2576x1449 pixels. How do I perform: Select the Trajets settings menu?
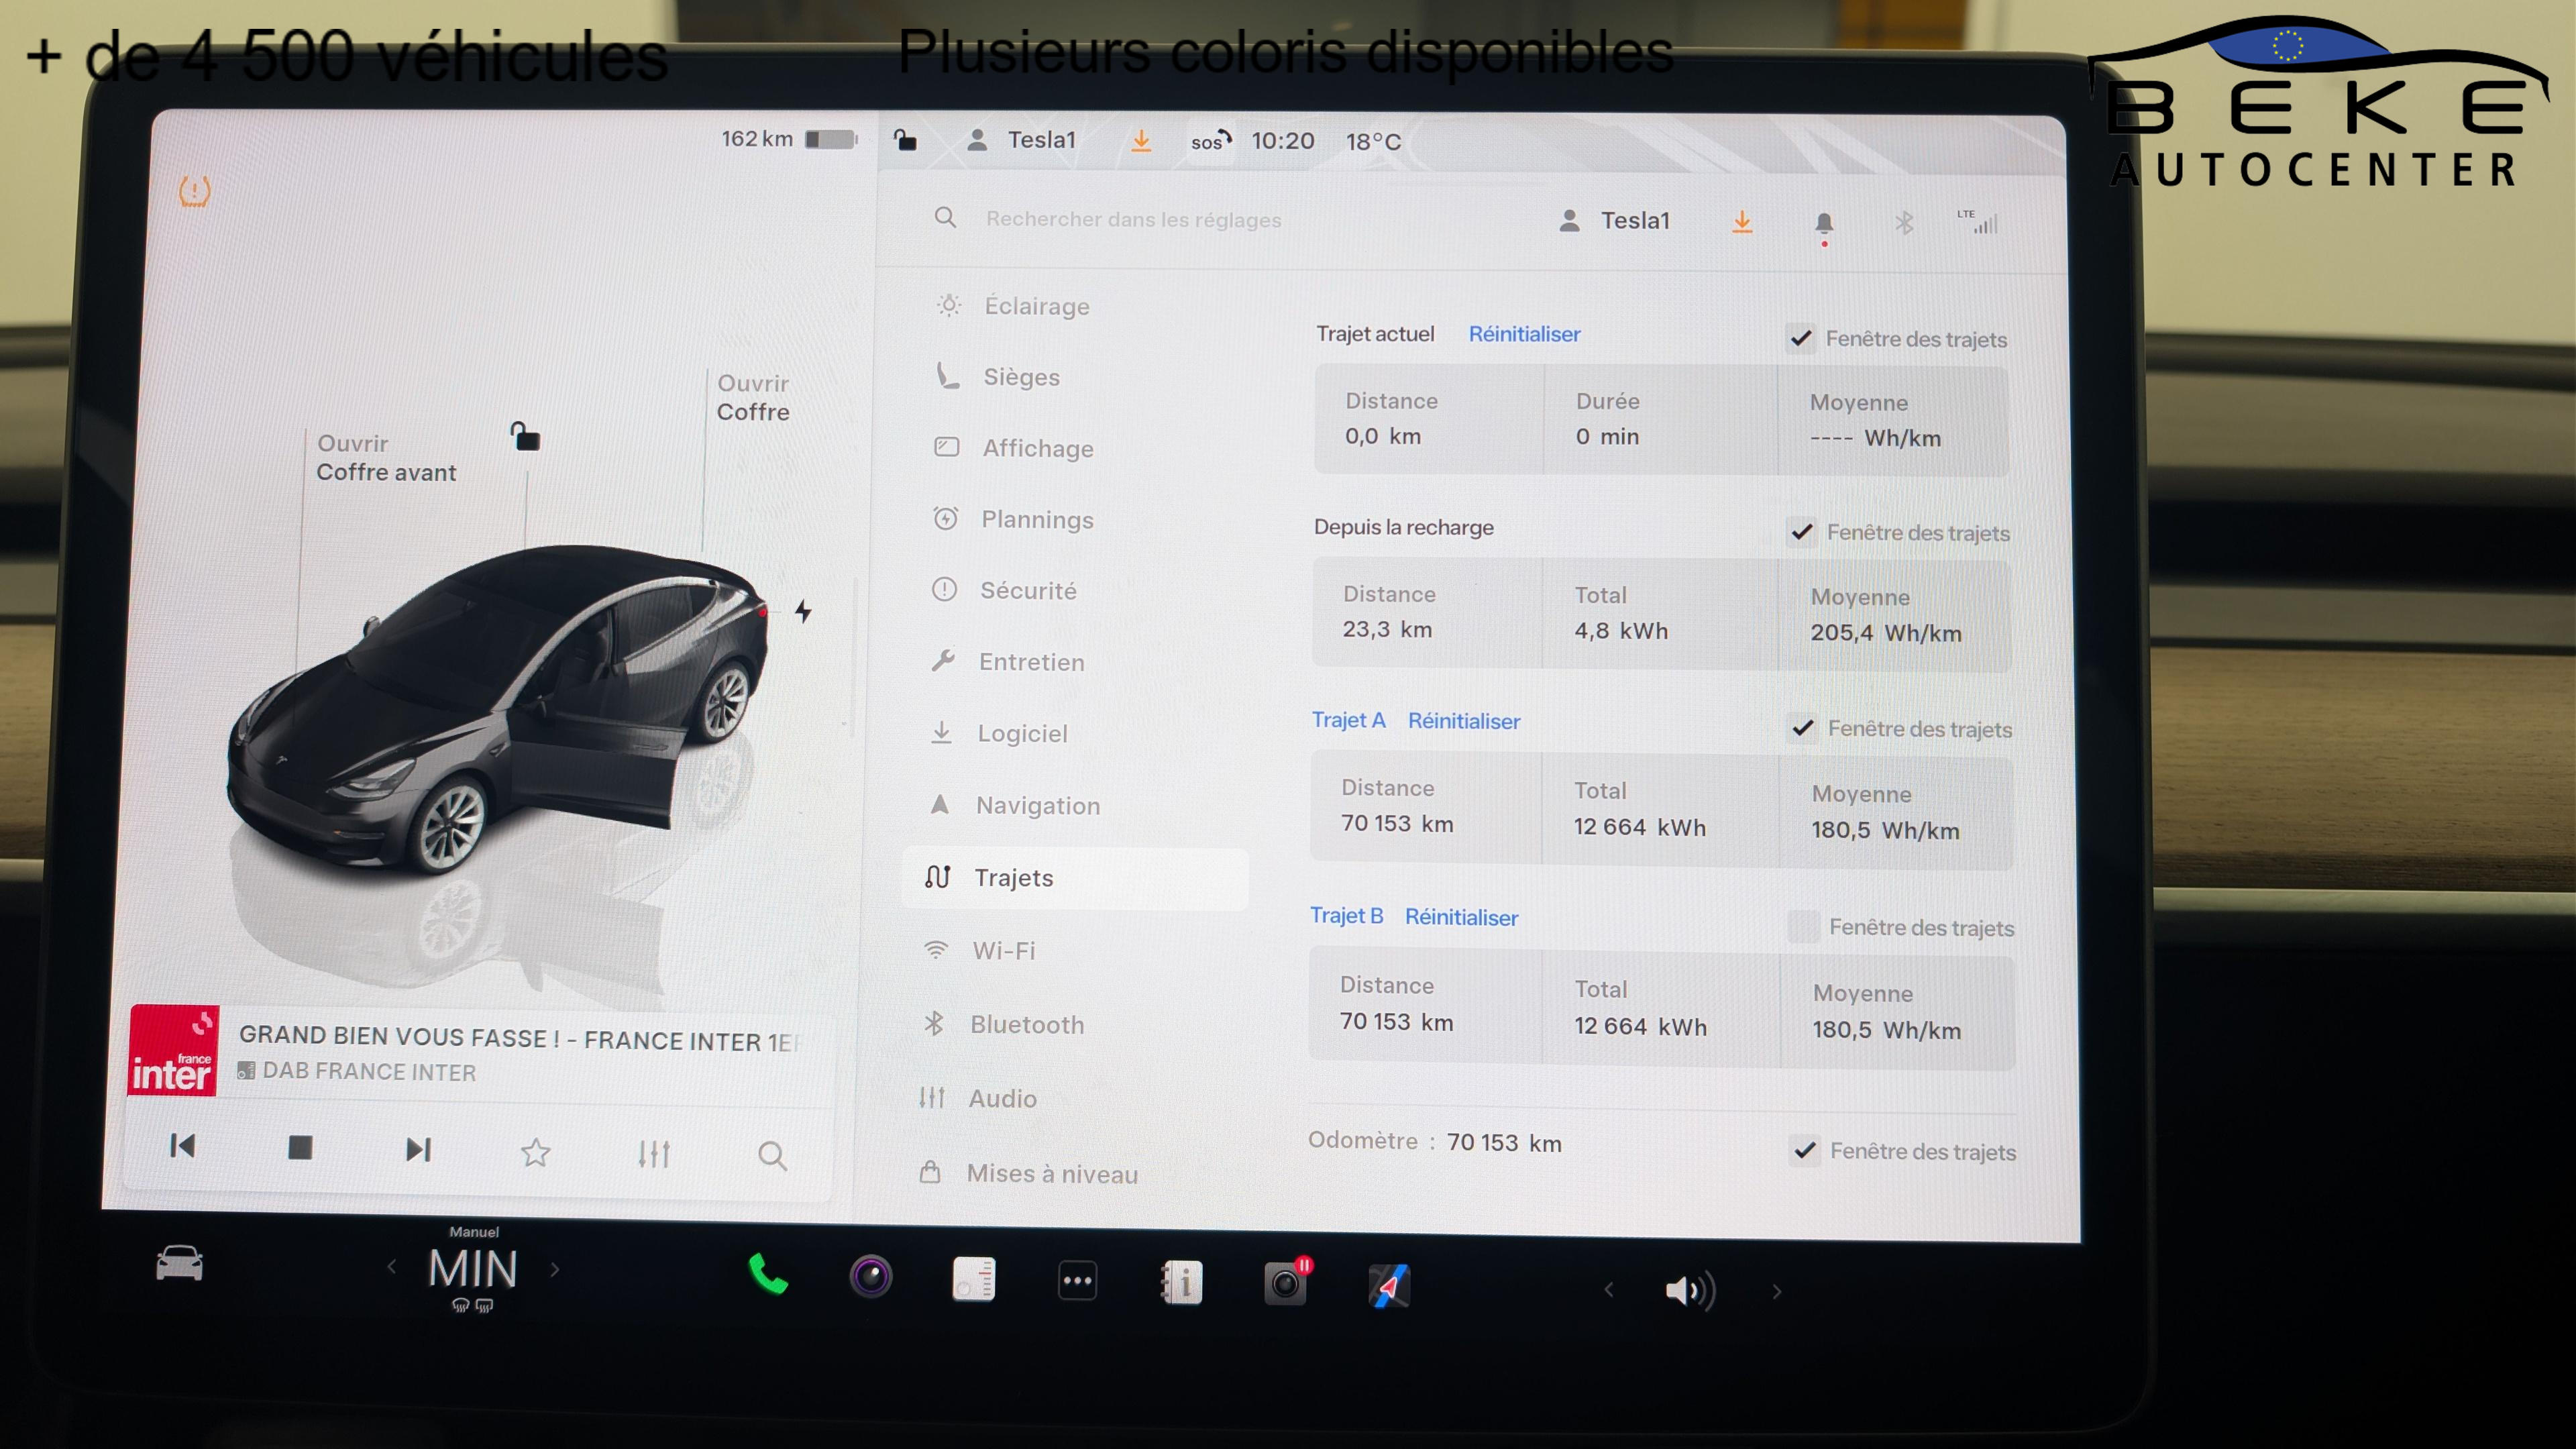(x=1075, y=878)
